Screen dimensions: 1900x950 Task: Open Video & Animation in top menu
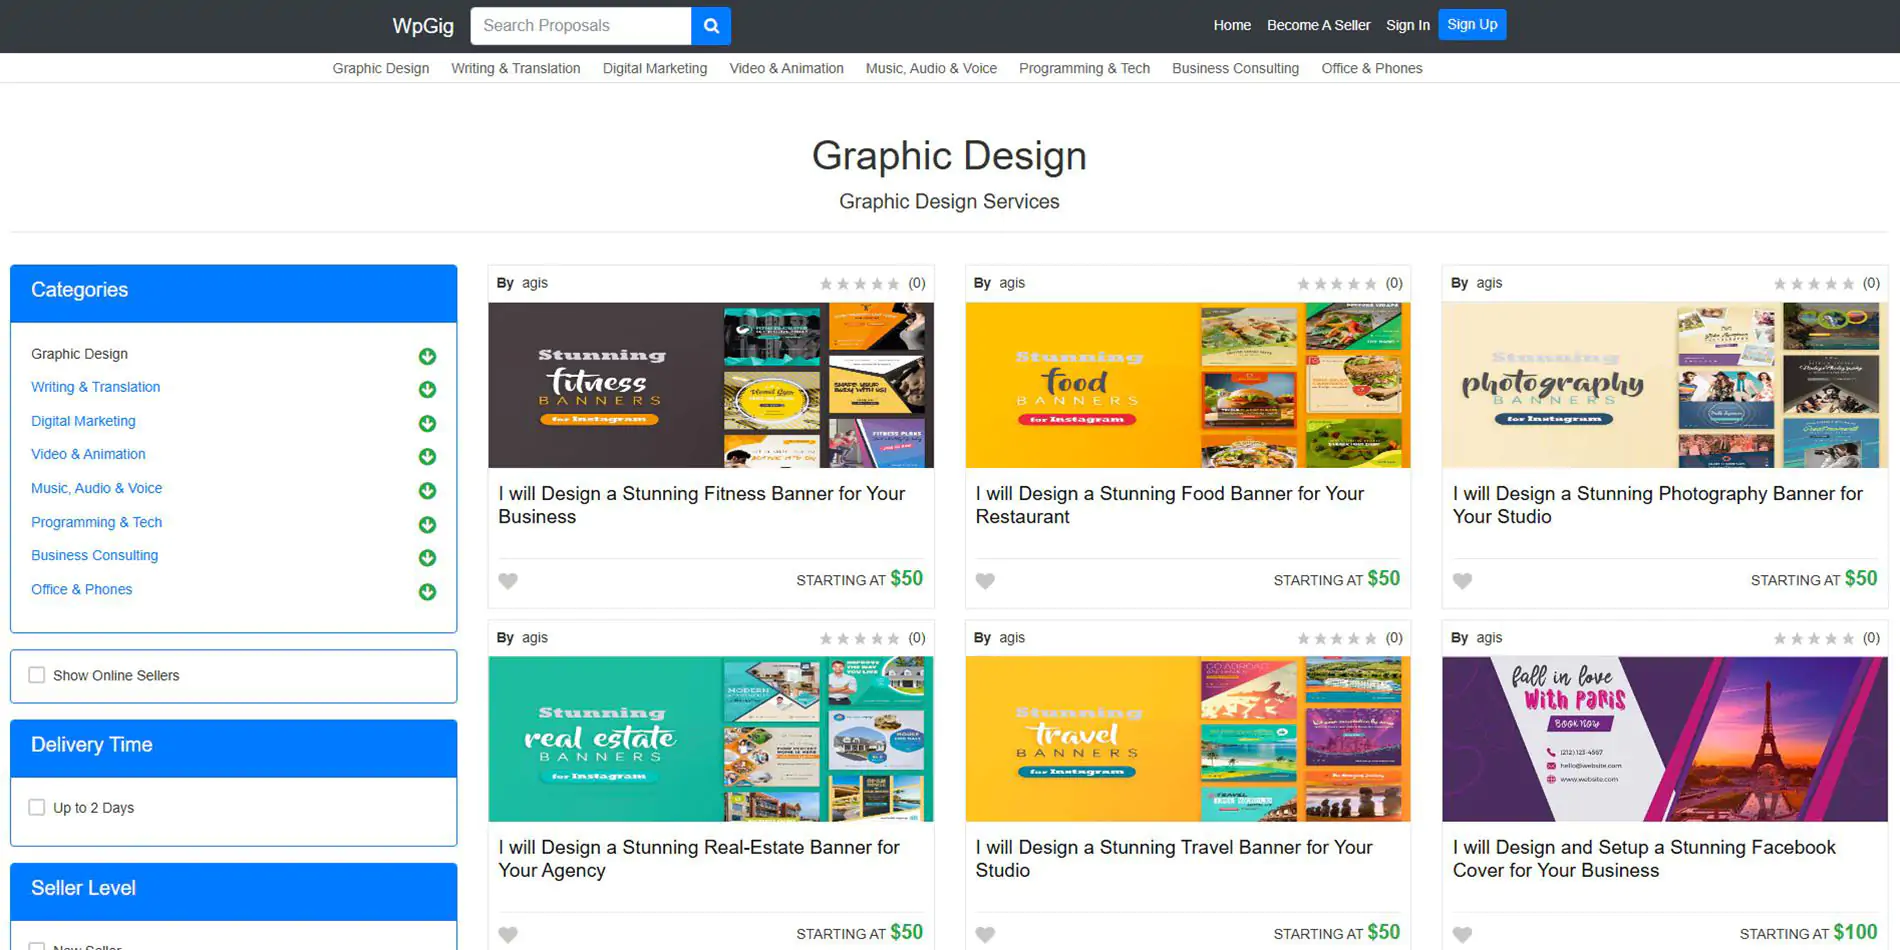coord(786,68)
